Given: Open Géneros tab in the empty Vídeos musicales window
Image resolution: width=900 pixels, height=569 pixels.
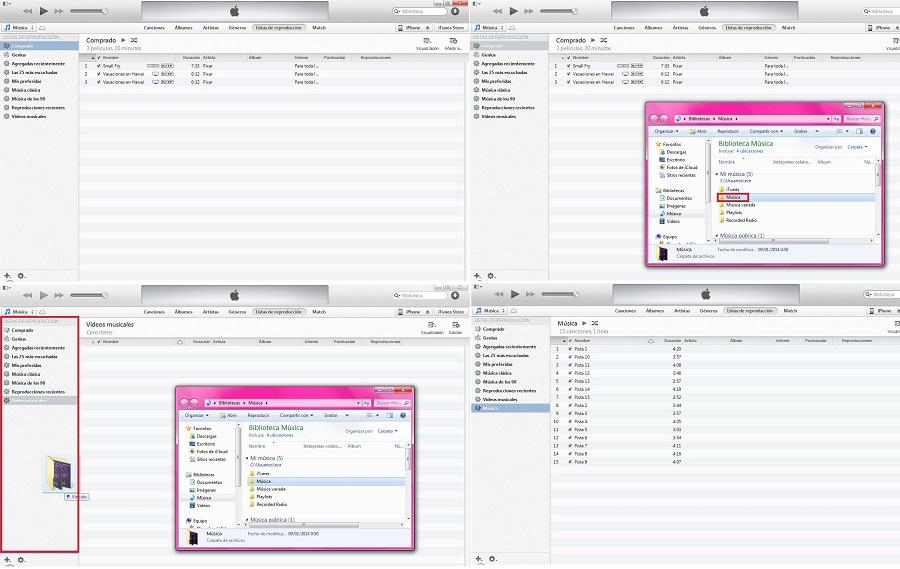Looking at the screenshot, I should (x=237, y=311).
